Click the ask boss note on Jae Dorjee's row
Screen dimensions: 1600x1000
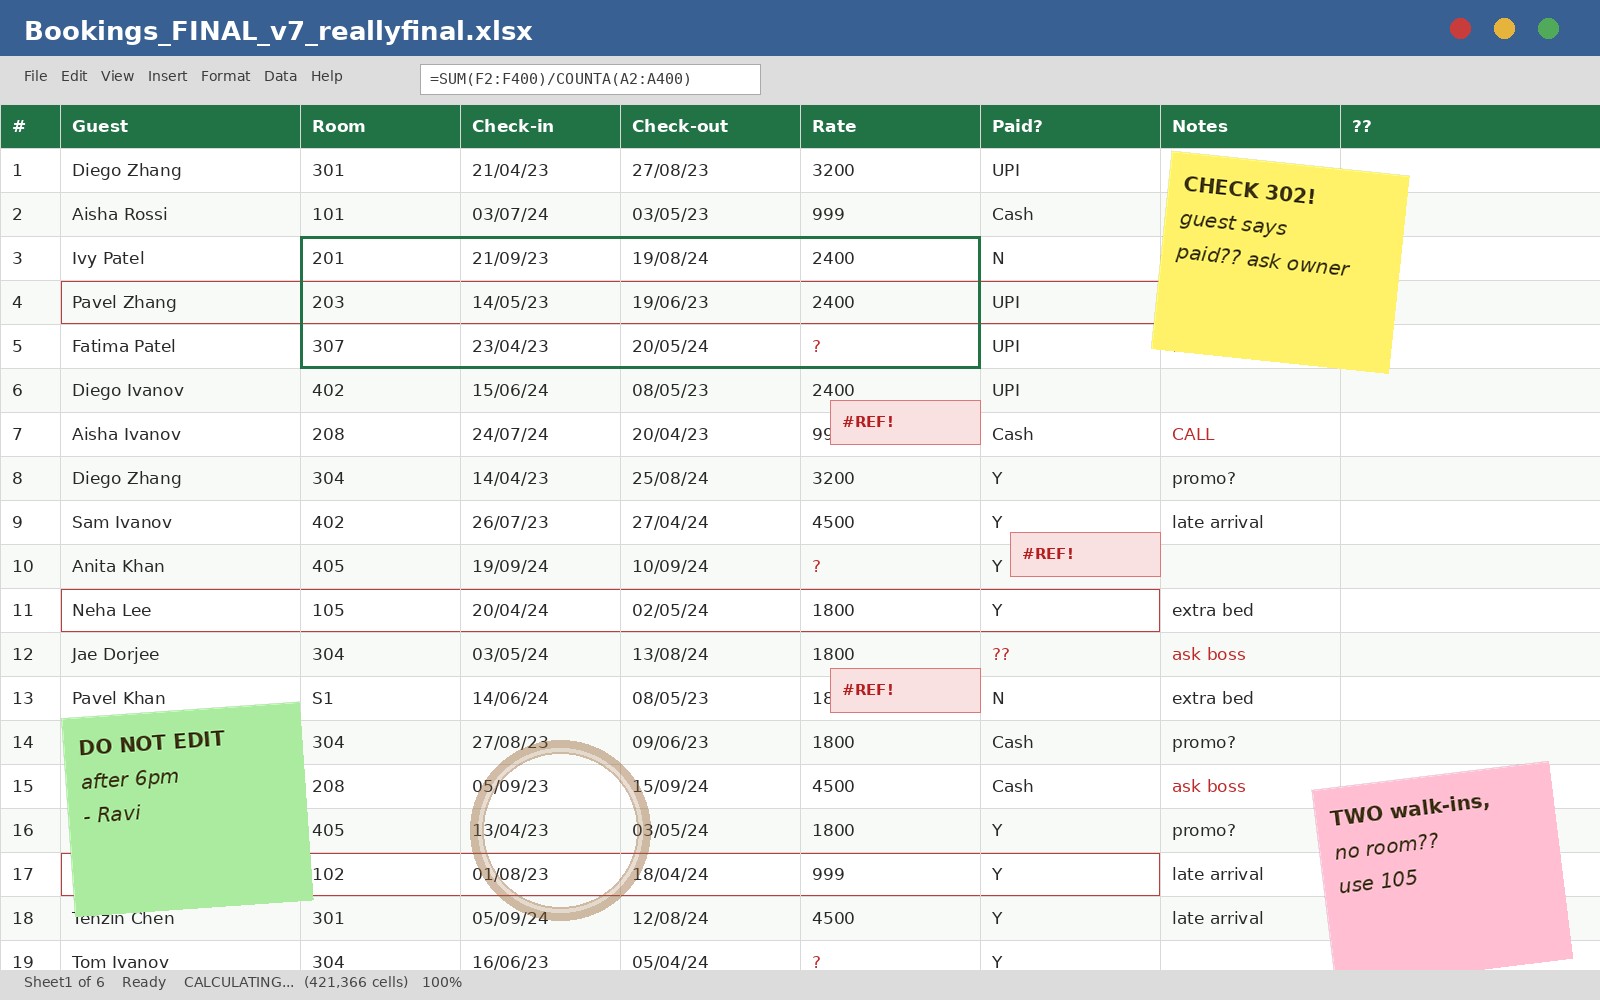[x=1250, y=654]
